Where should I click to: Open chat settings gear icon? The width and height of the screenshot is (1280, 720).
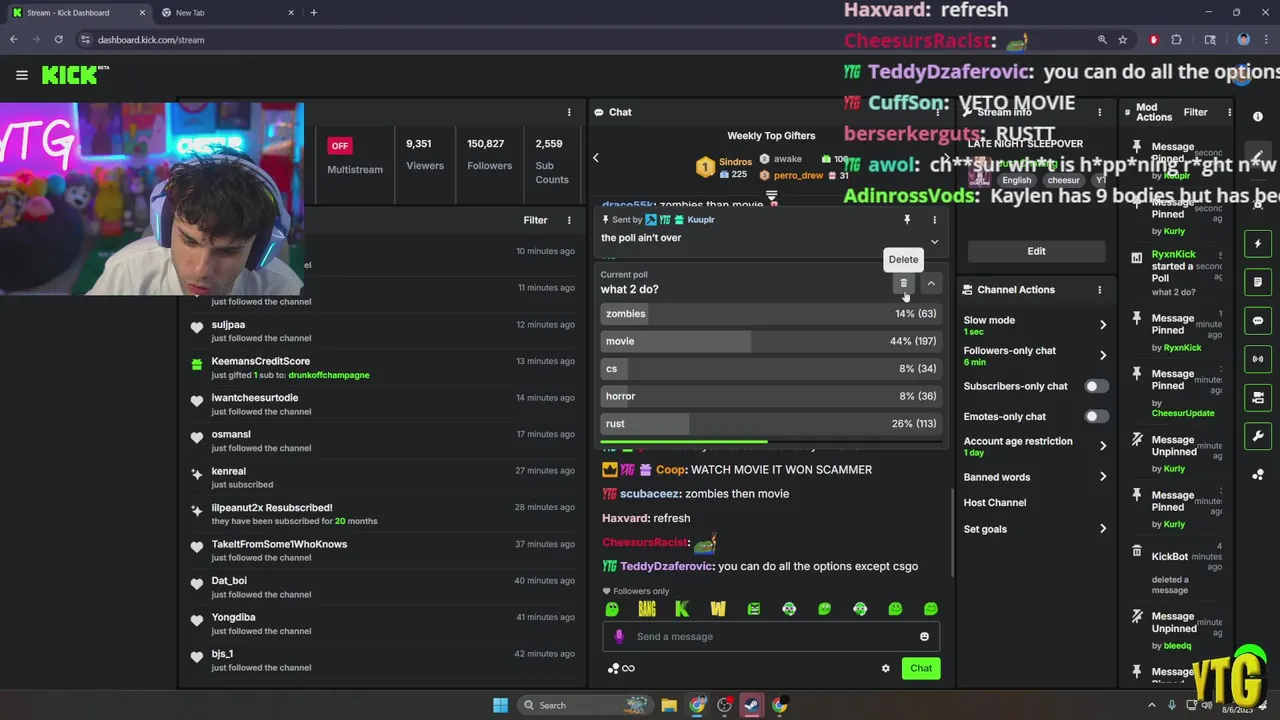coord(885,668)
